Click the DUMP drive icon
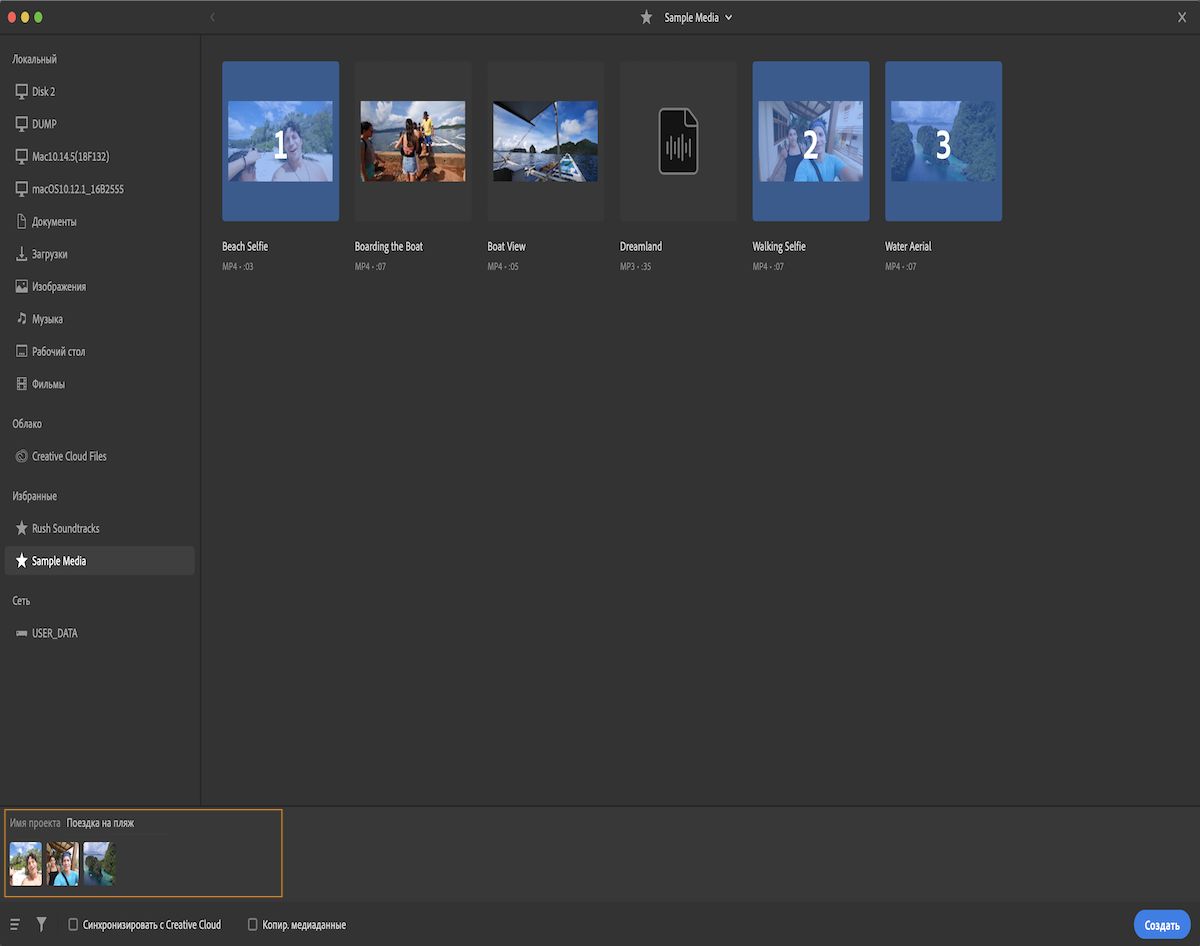Screen dimensions: 1200x946 [22, 124]
